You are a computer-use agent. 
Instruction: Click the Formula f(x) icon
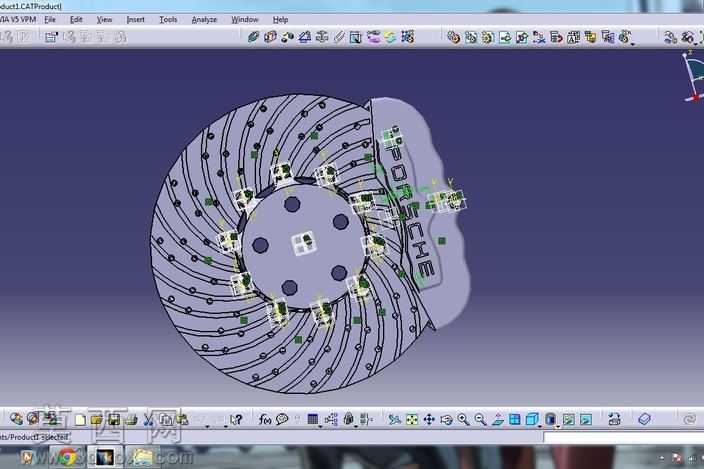(x=264, y=419)
